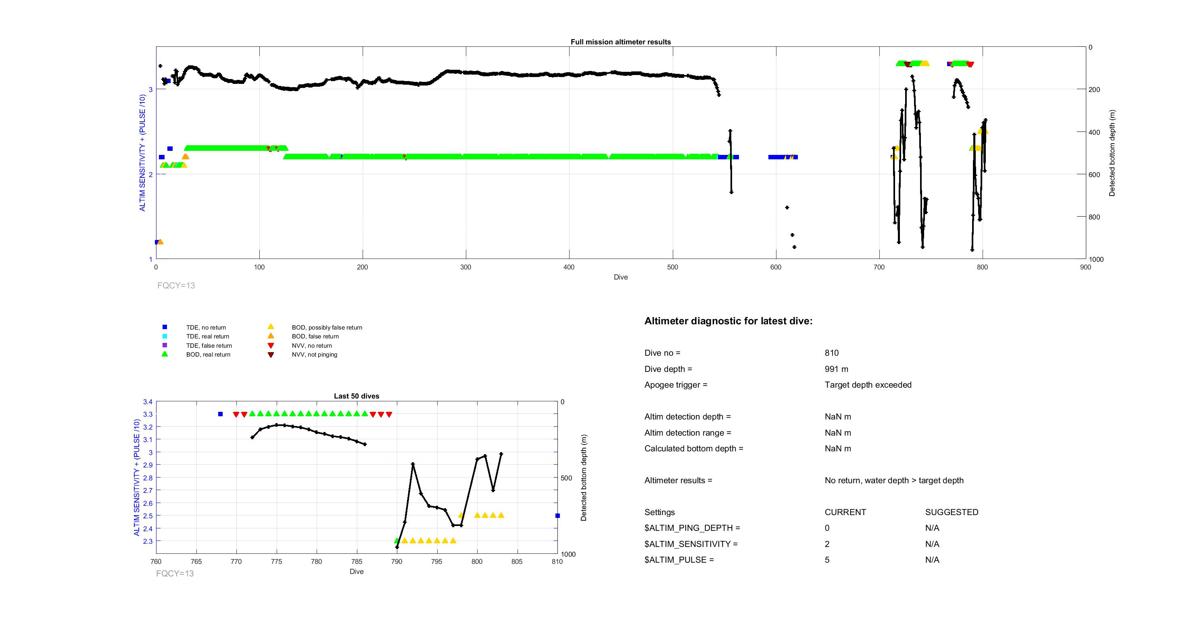Click the red triangle NVV no return legend icon
The width and height of the screenshot is (1200, 622).
tap(270, 345)
